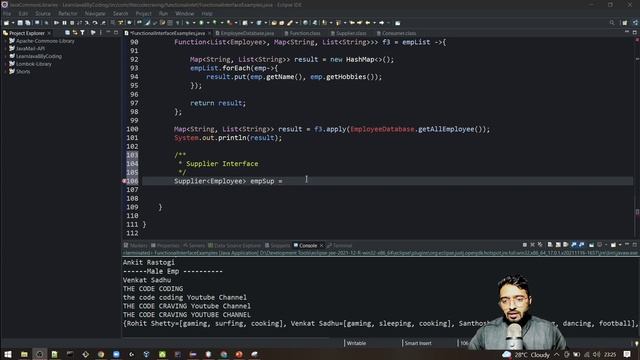
Task: Open File Explorer from the taskbar
Action: (24, 354)
